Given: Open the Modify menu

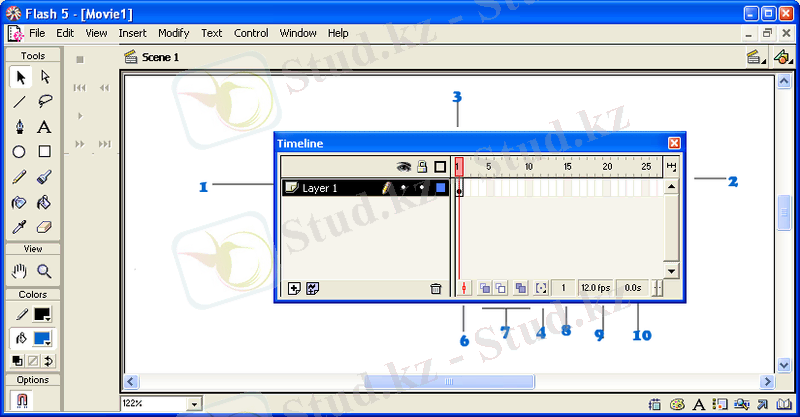Looking at the screenshot, I should [173, 33].
